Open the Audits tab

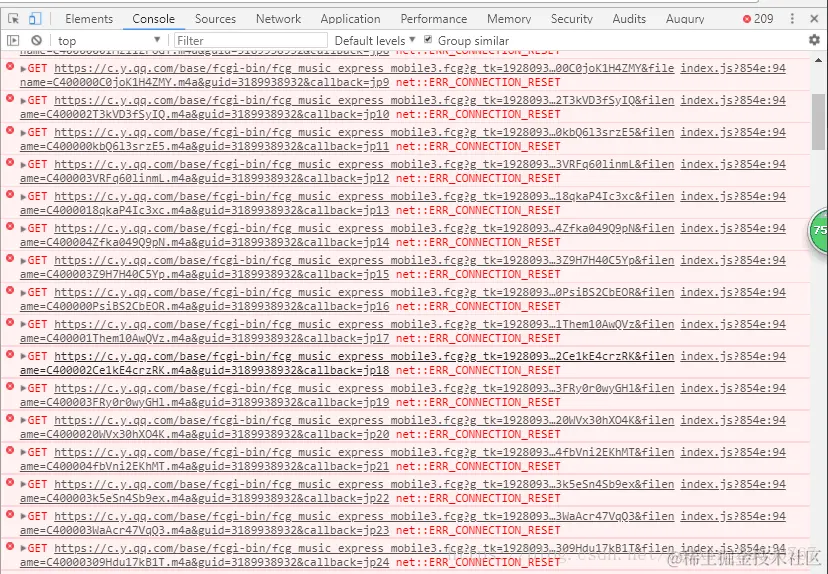coord(629,19)
